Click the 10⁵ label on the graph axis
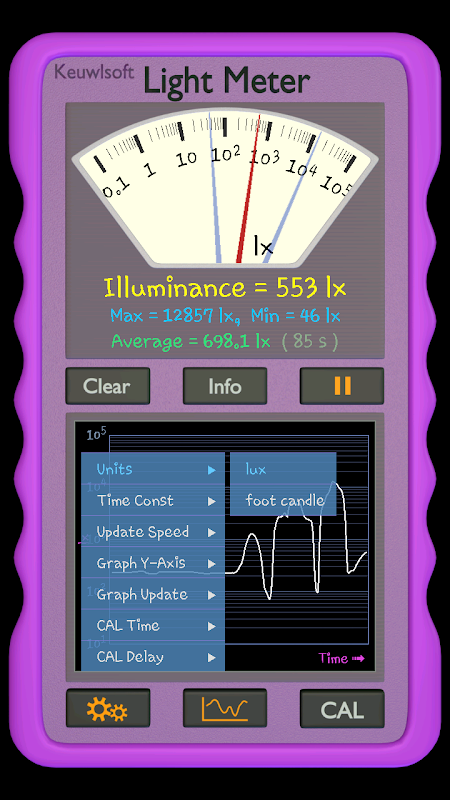 point(96,434)
